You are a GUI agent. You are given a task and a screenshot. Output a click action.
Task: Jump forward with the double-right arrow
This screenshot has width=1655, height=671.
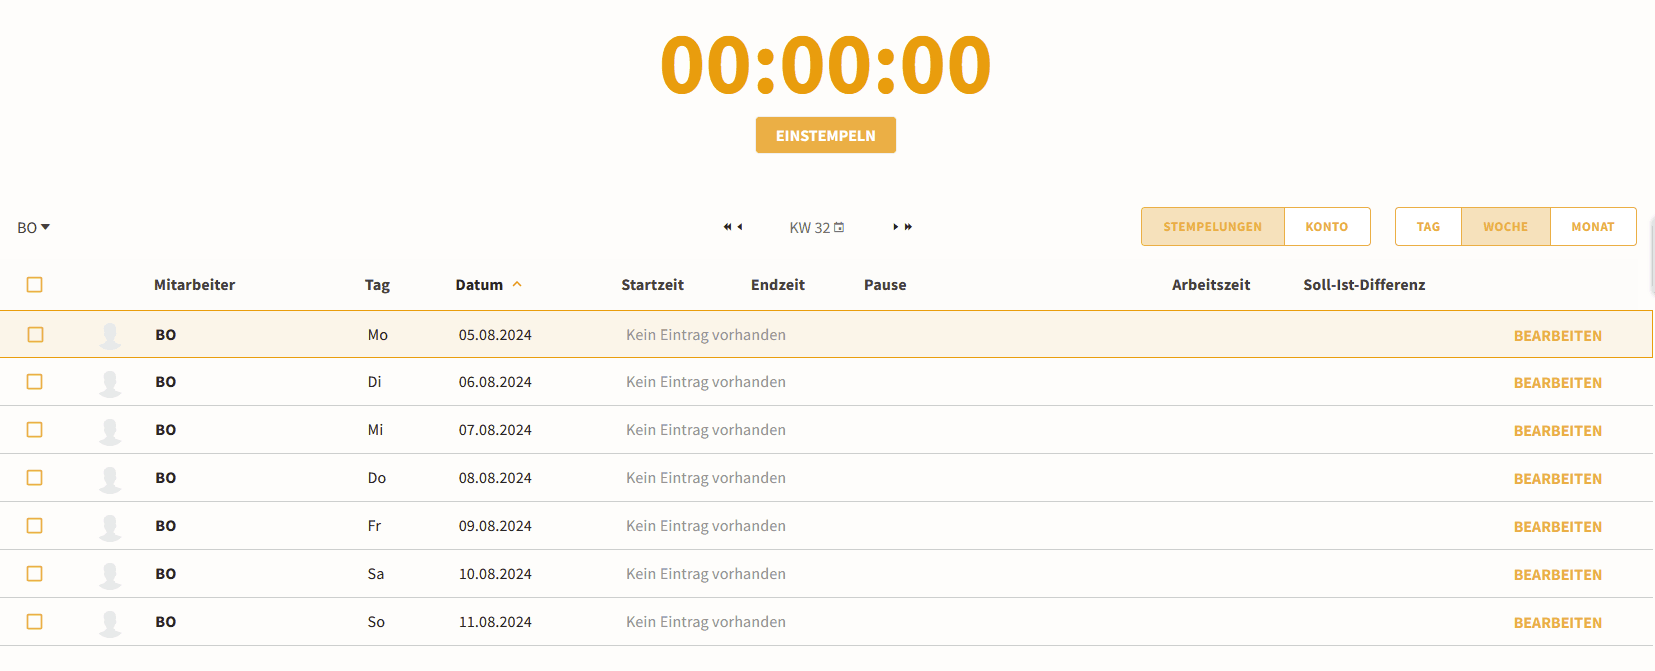tap(908, 227)
